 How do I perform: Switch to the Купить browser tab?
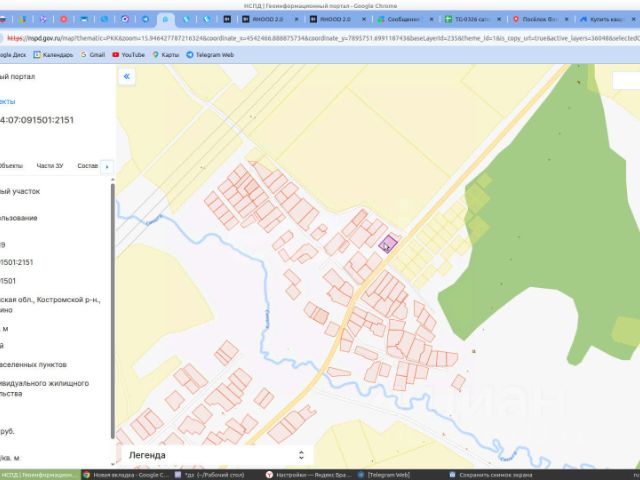click(x=606, y=19)
